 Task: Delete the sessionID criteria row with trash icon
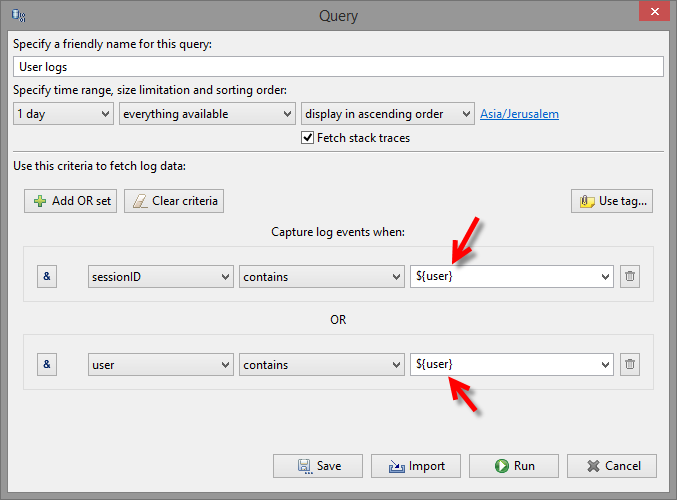click(630, 276)
